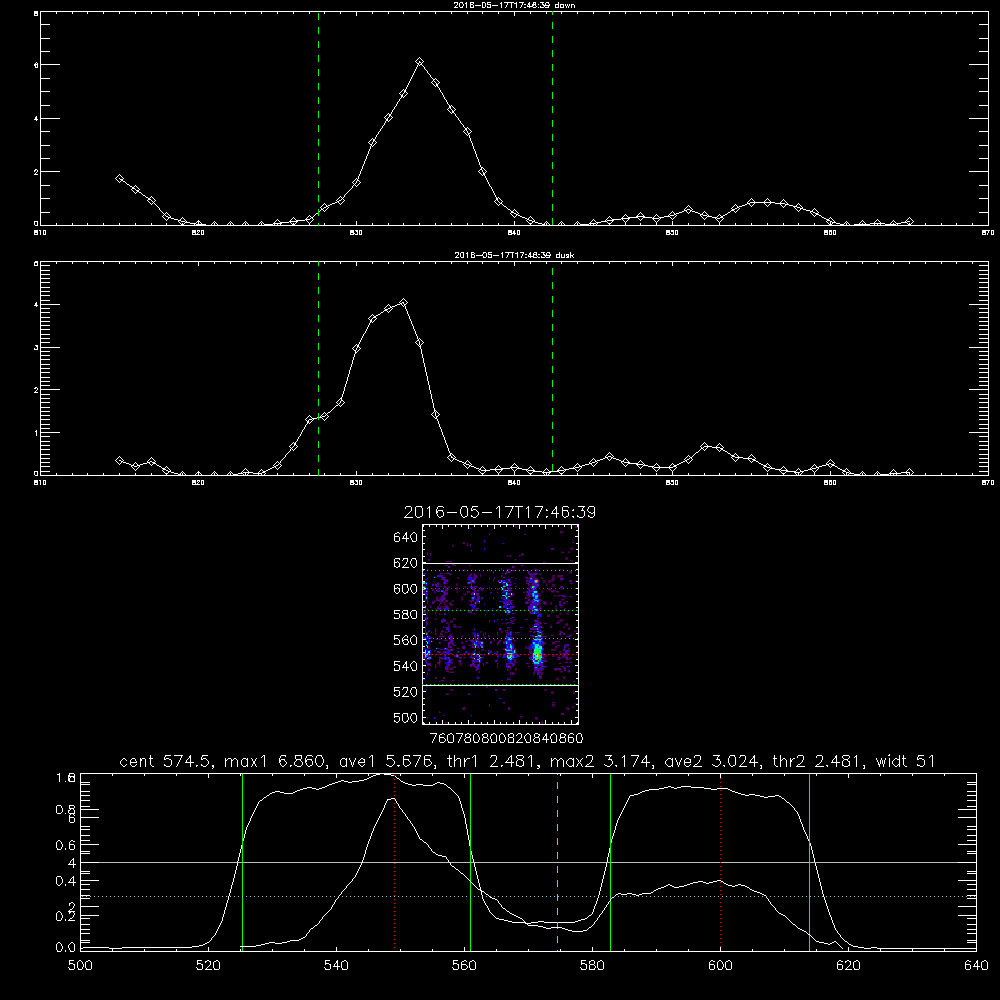Image resolution: width=1000 pixels, height=1000 pixels.
Task: Click the first diamond data point in dawn plot
Action: [119, 179]
